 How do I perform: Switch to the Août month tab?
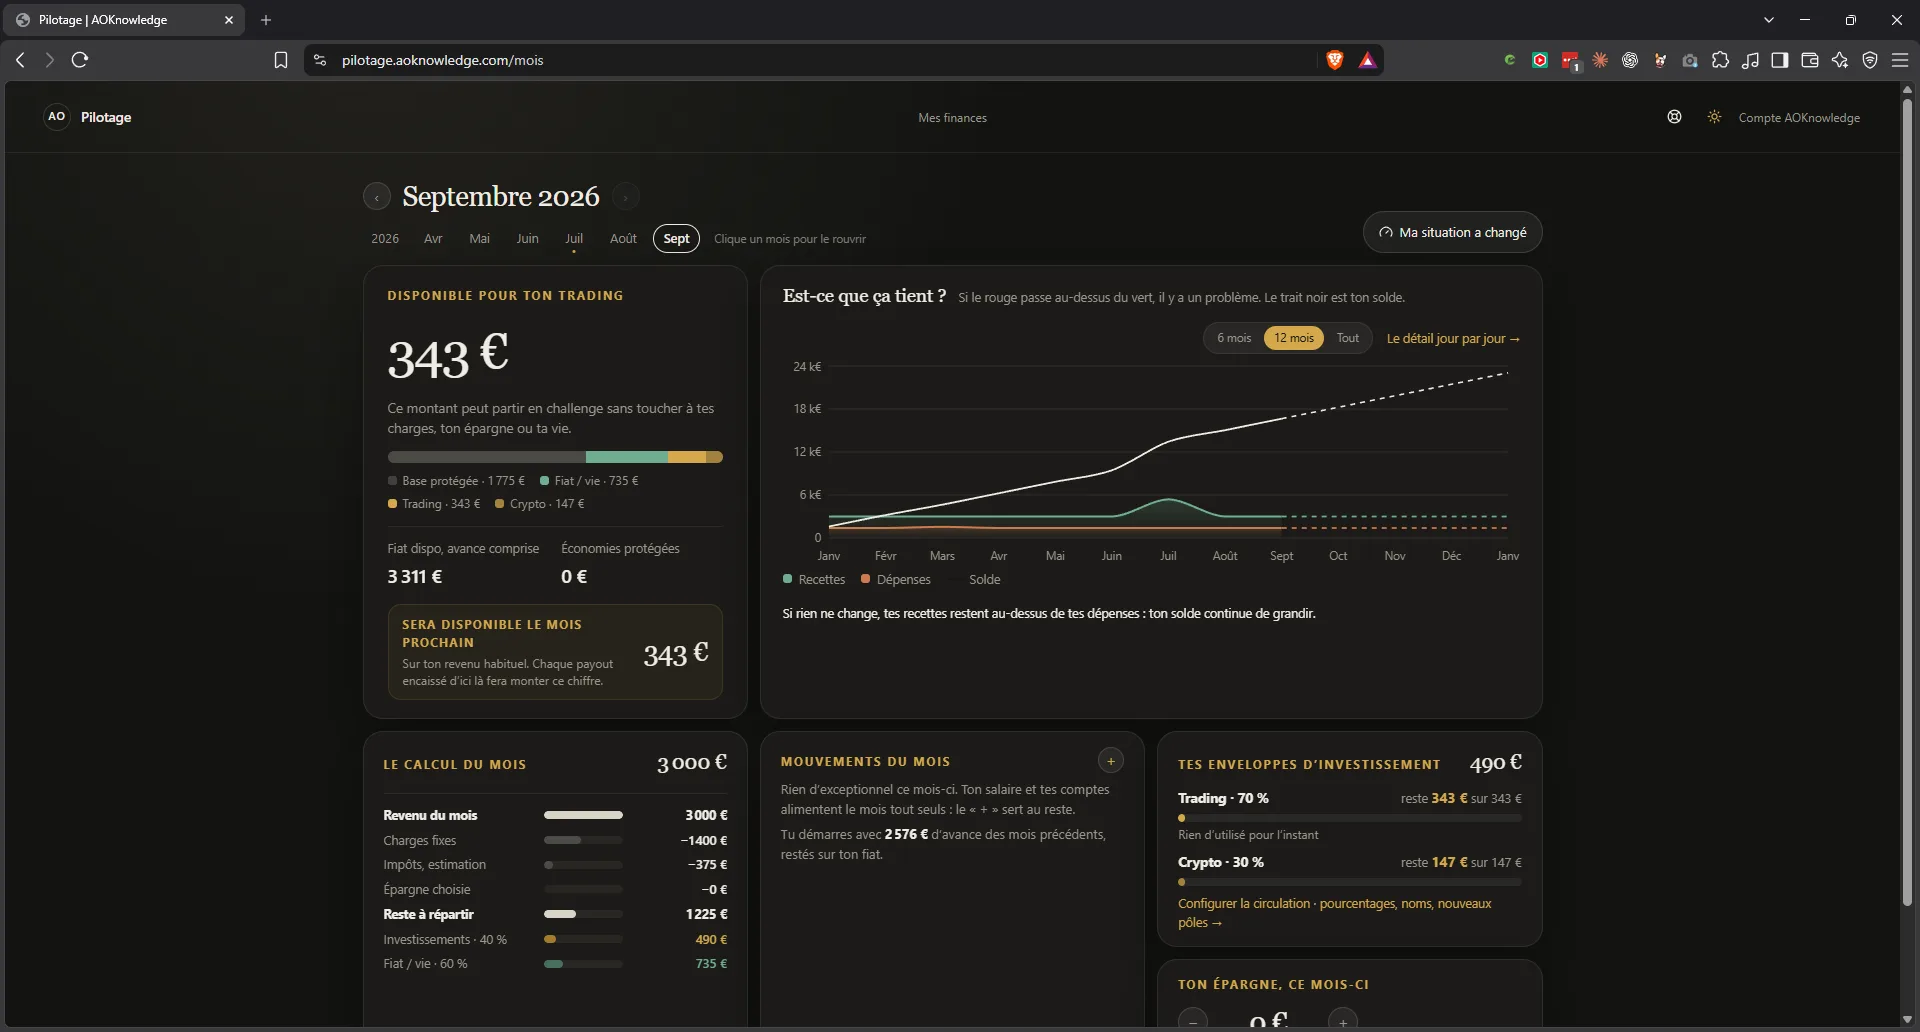tap(623, 239)
